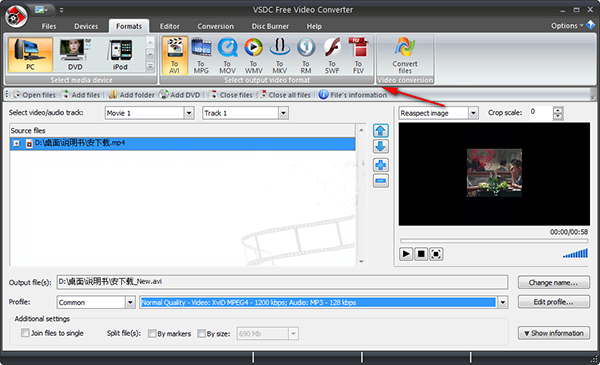Add a source file with plus icon

click(x=381, y=165)
